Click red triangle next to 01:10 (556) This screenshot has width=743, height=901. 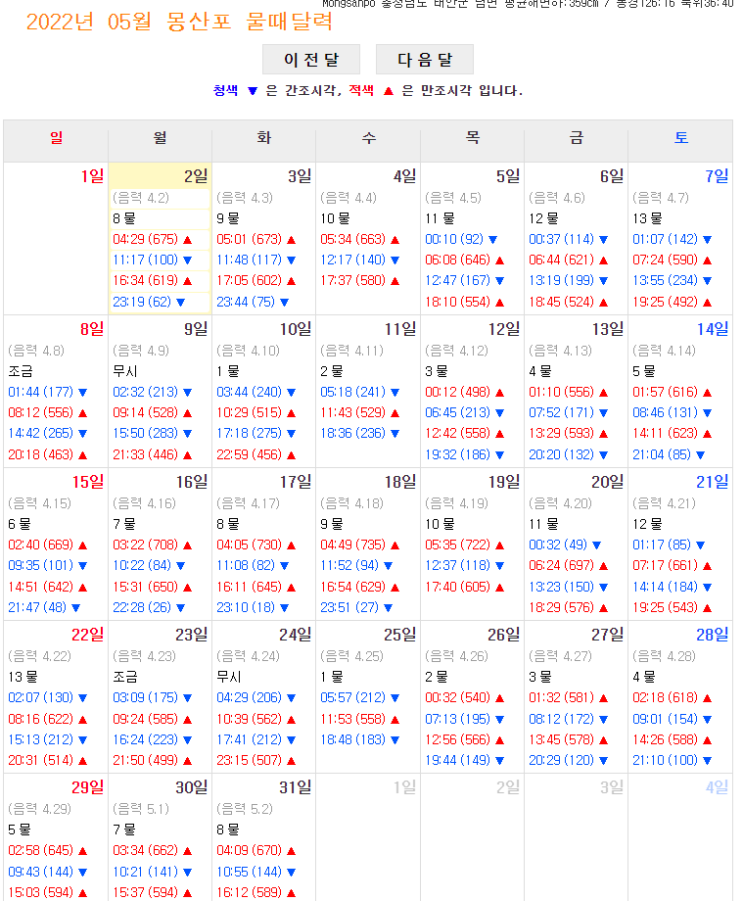click(x=603, y=392)
